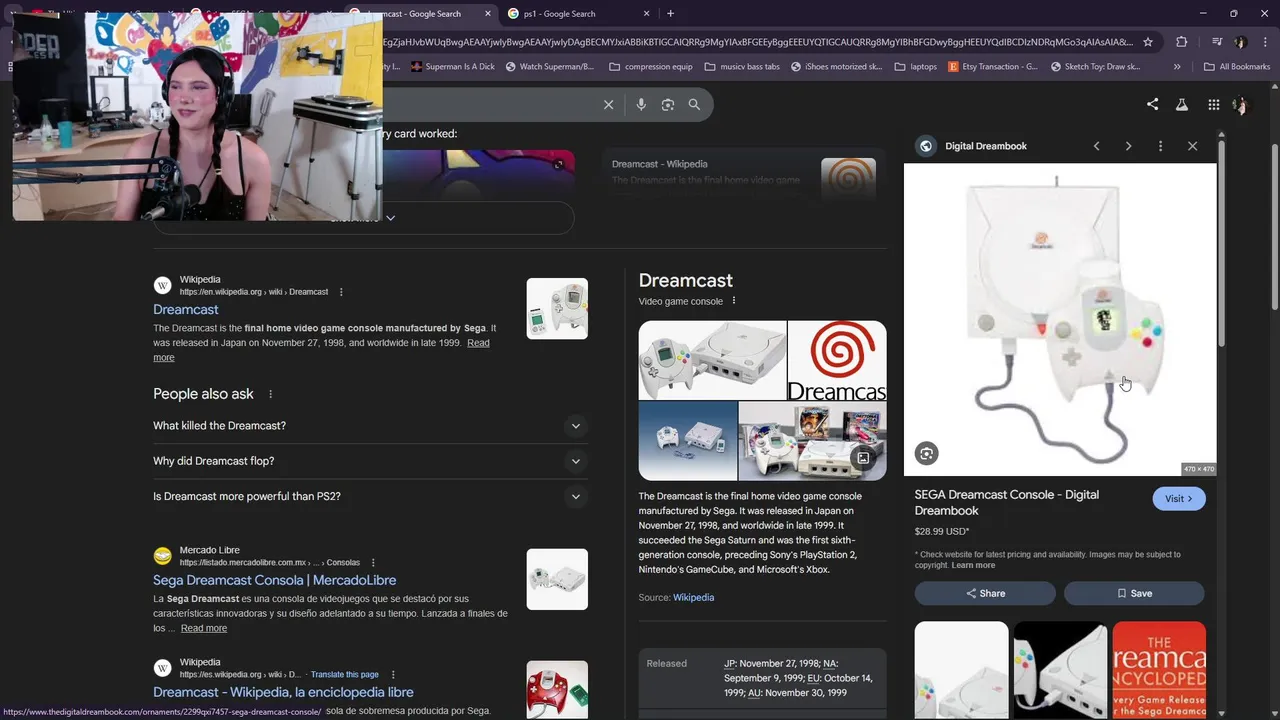Open the large Dreamcast console preview image
This screenshot has width=1280, height=720.
(x=1060, y=320)
